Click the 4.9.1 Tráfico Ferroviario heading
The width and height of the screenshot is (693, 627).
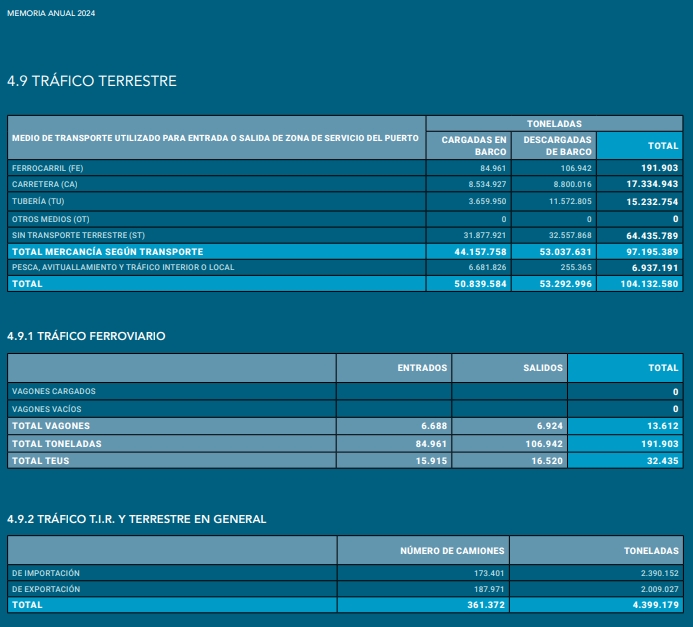pyautogui.click(x=86, y=337)
